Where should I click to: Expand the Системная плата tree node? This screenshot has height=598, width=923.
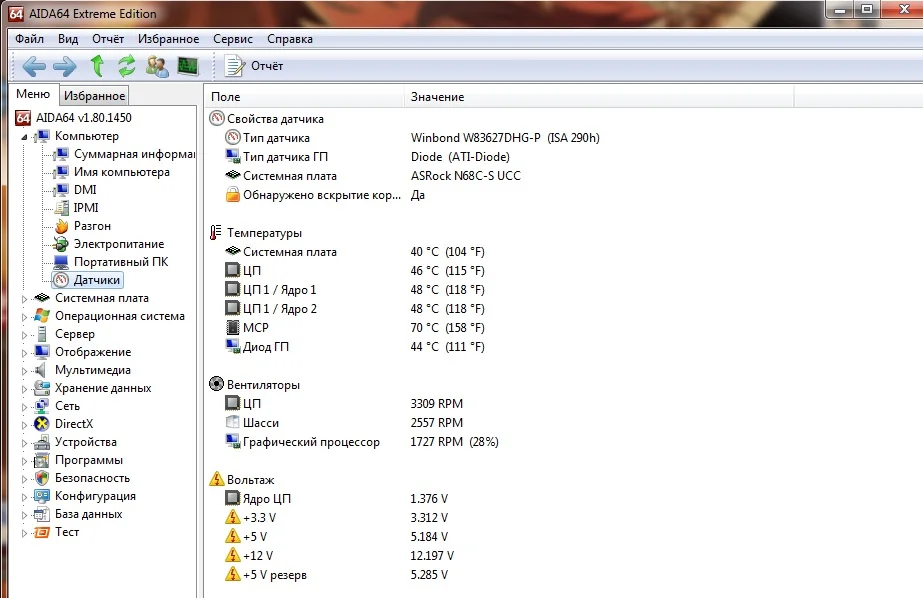click(x=24, y=299)
